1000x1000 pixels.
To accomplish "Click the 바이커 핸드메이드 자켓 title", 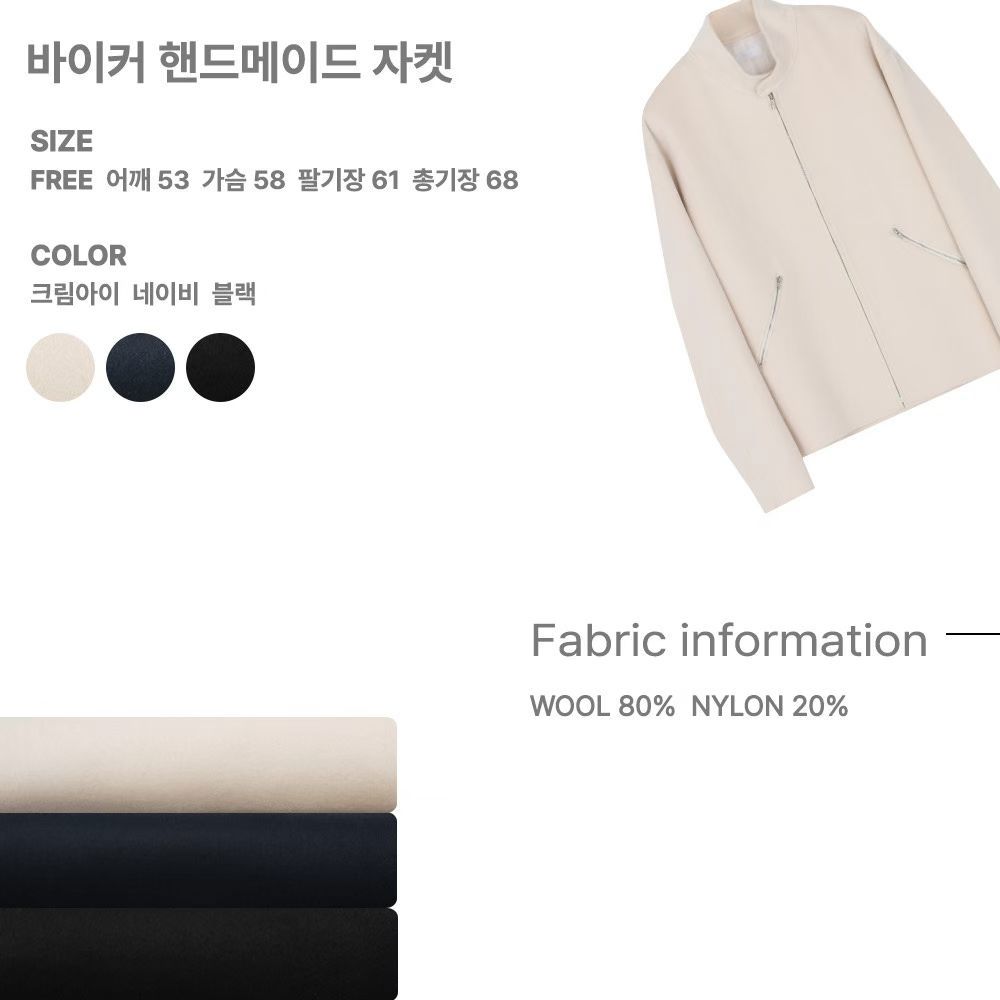I will [x=240, y=62].
